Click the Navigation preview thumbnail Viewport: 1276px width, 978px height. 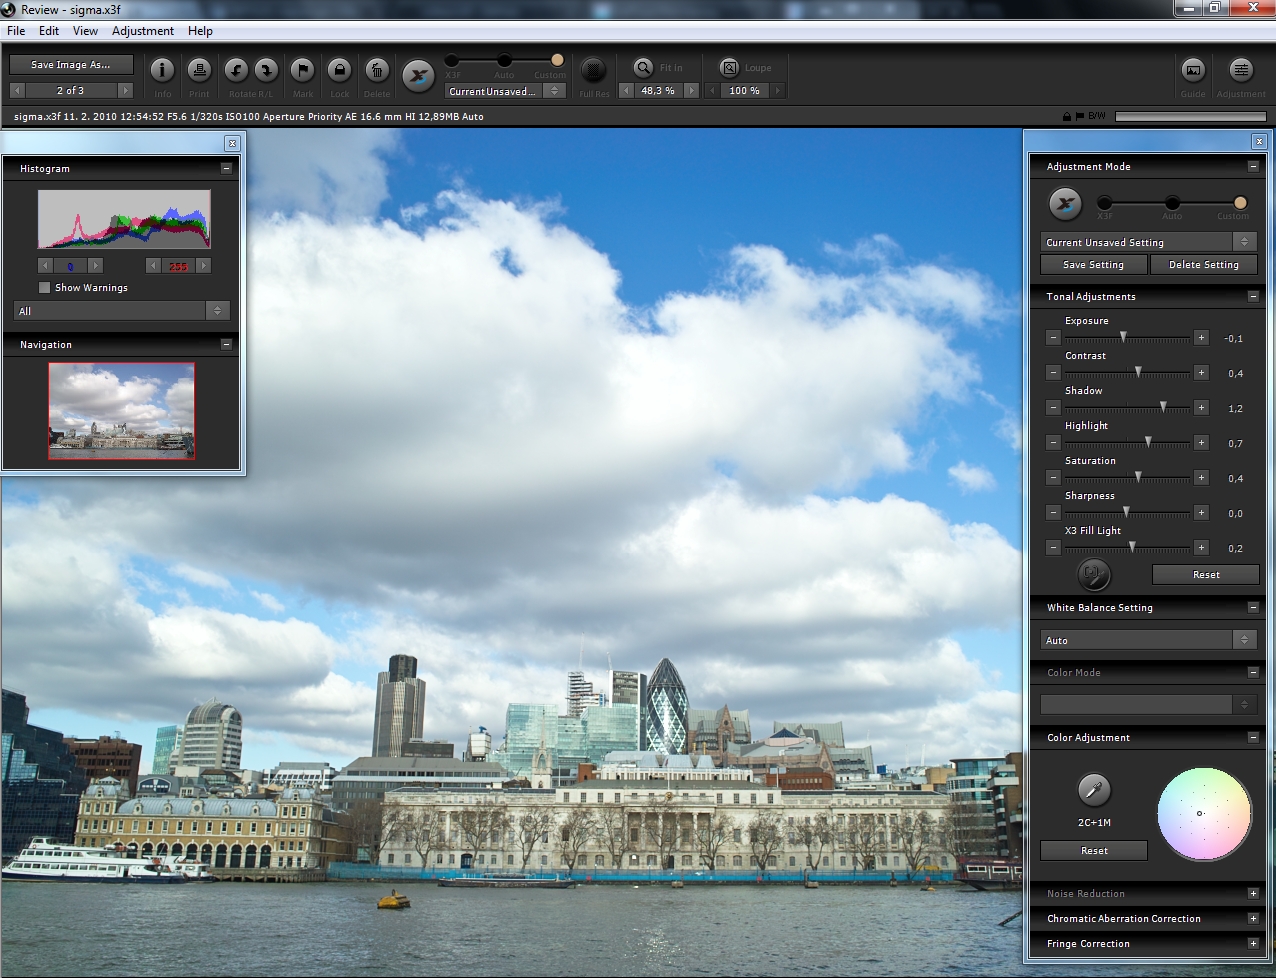[x=122, y=410]
